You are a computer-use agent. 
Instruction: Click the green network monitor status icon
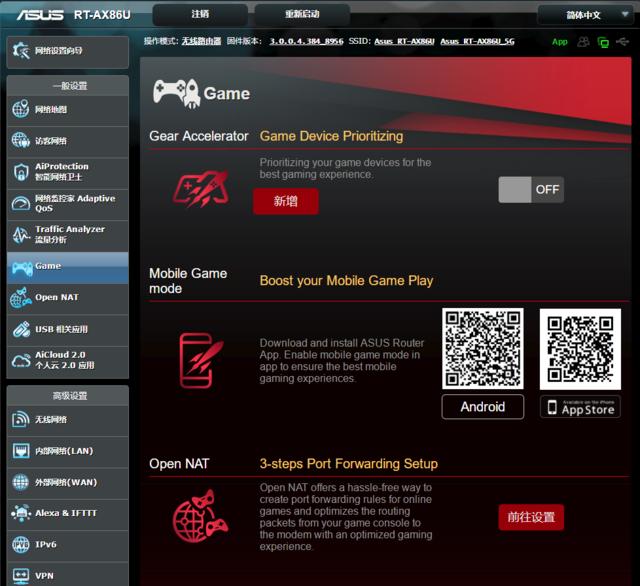(603, 42)
